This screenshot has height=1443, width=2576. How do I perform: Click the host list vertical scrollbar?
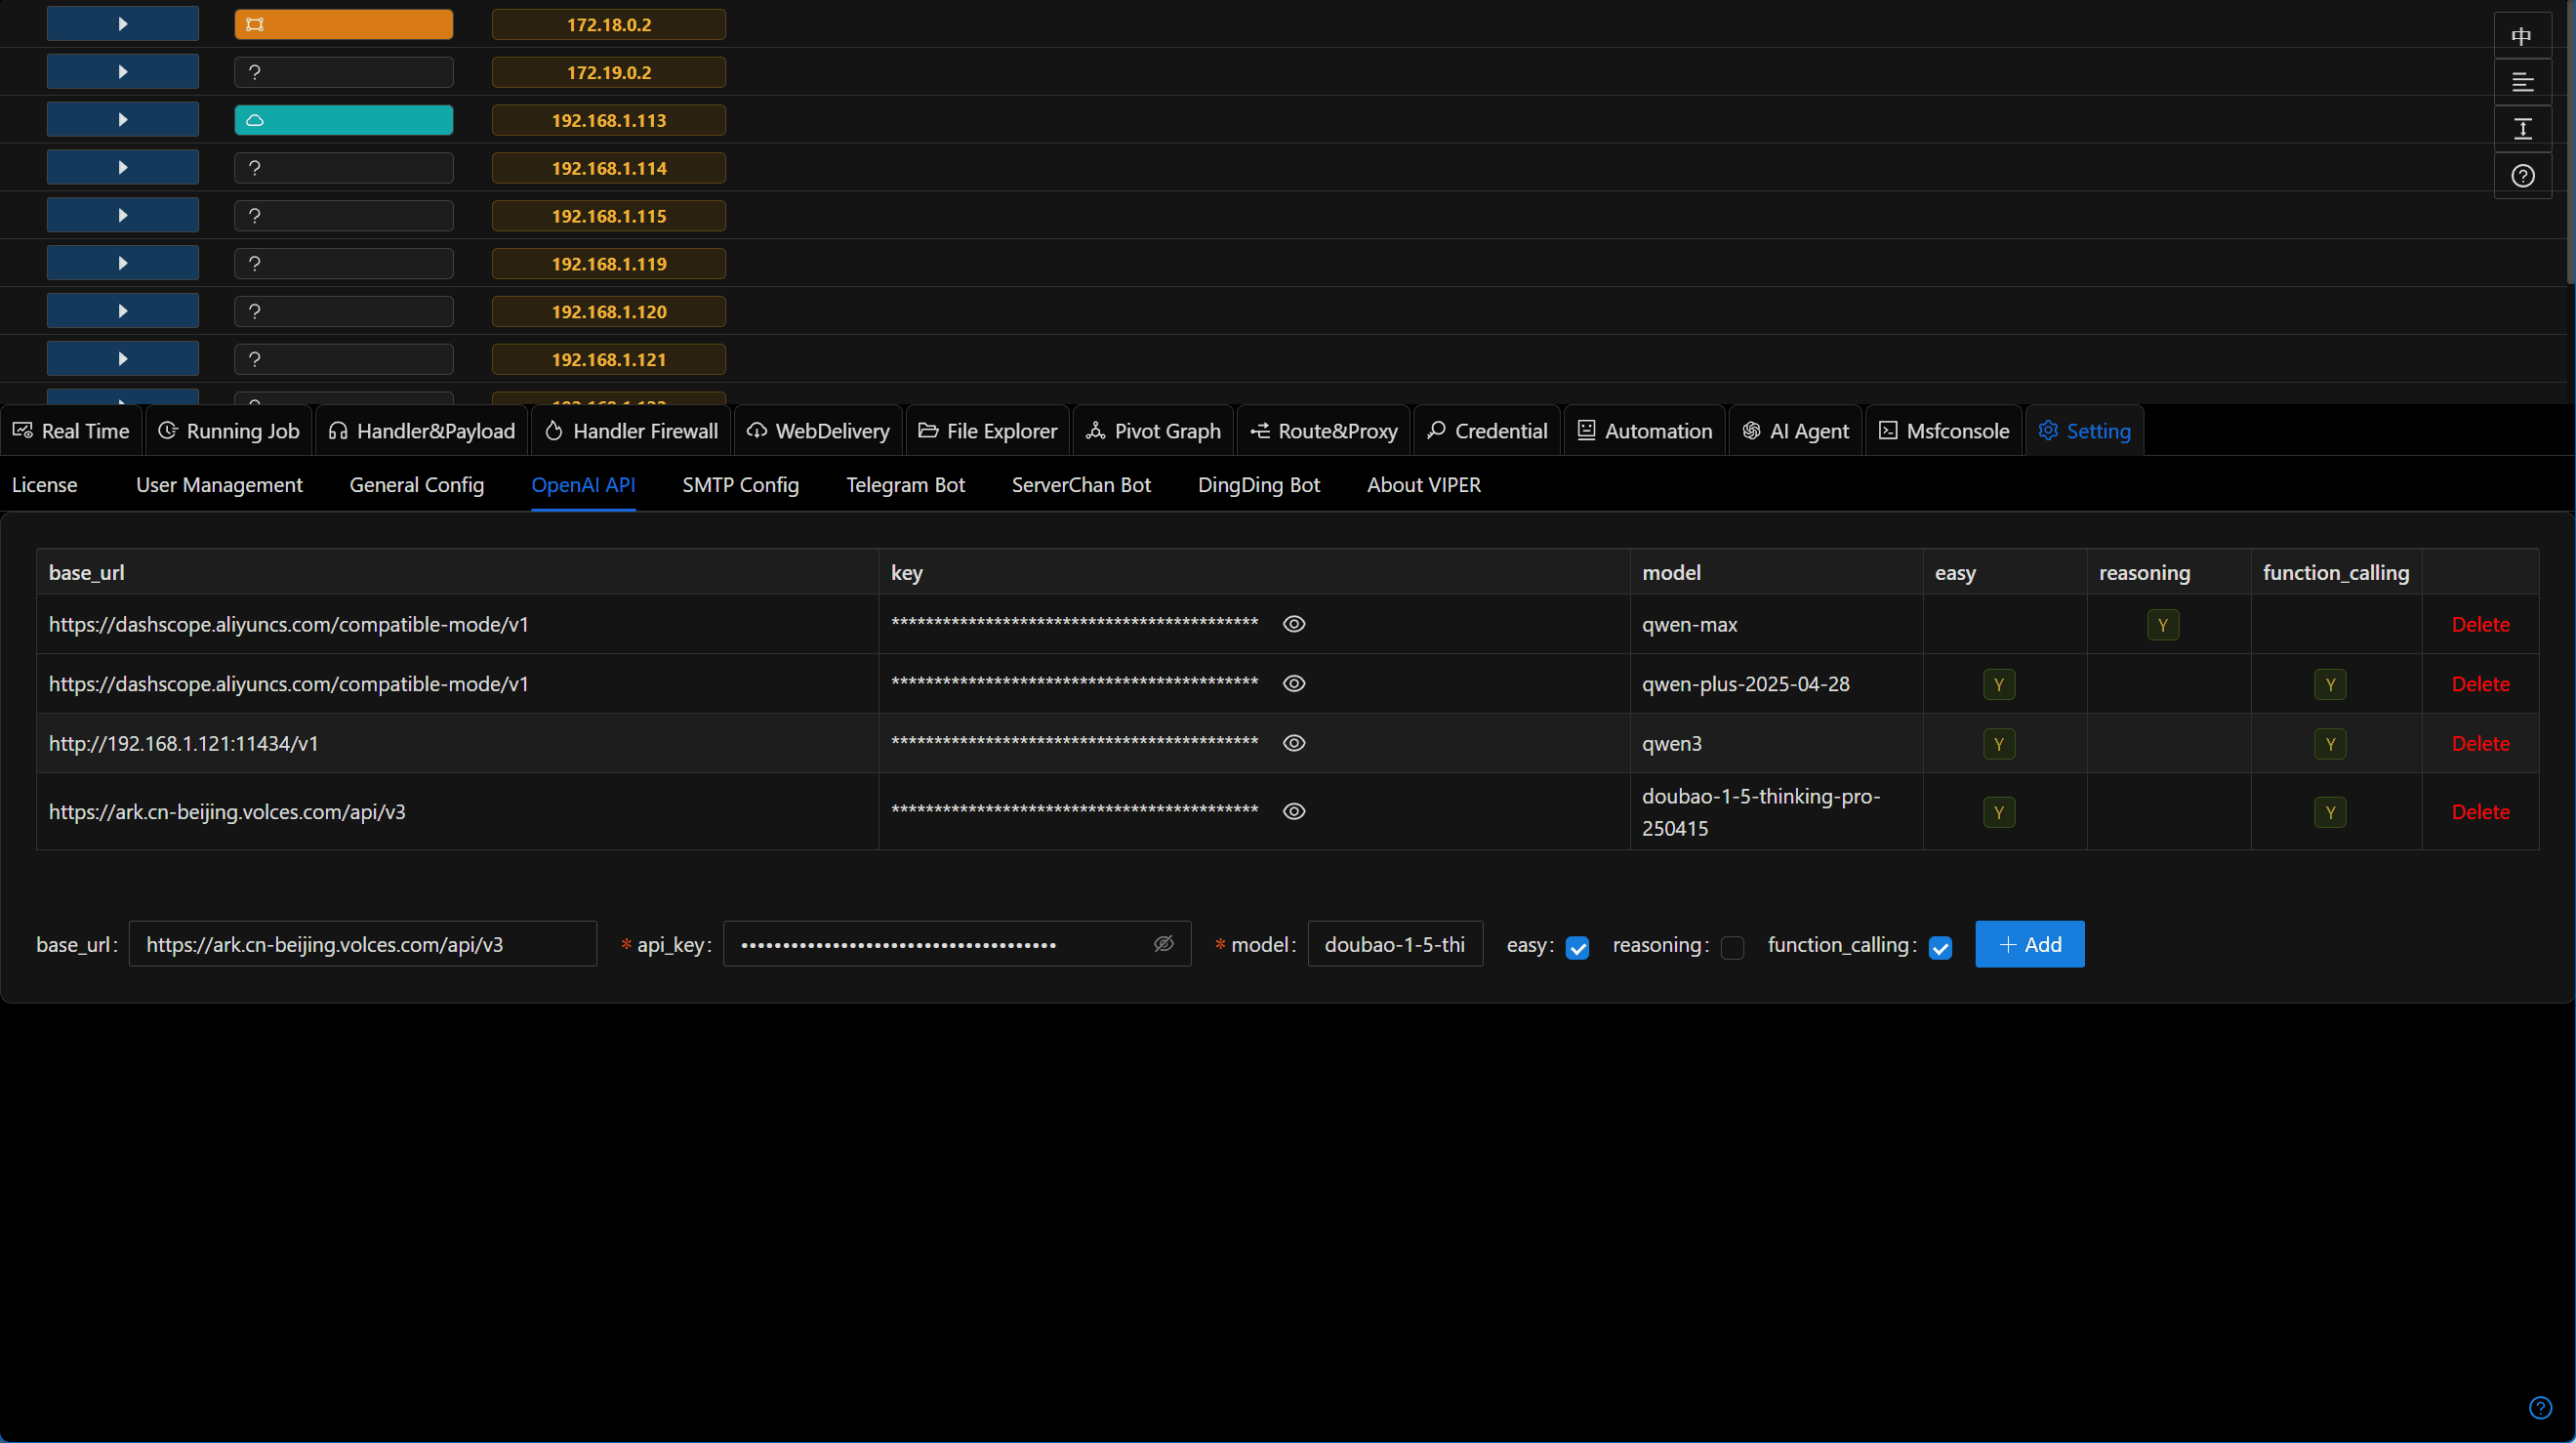[x=2571, y=142]
